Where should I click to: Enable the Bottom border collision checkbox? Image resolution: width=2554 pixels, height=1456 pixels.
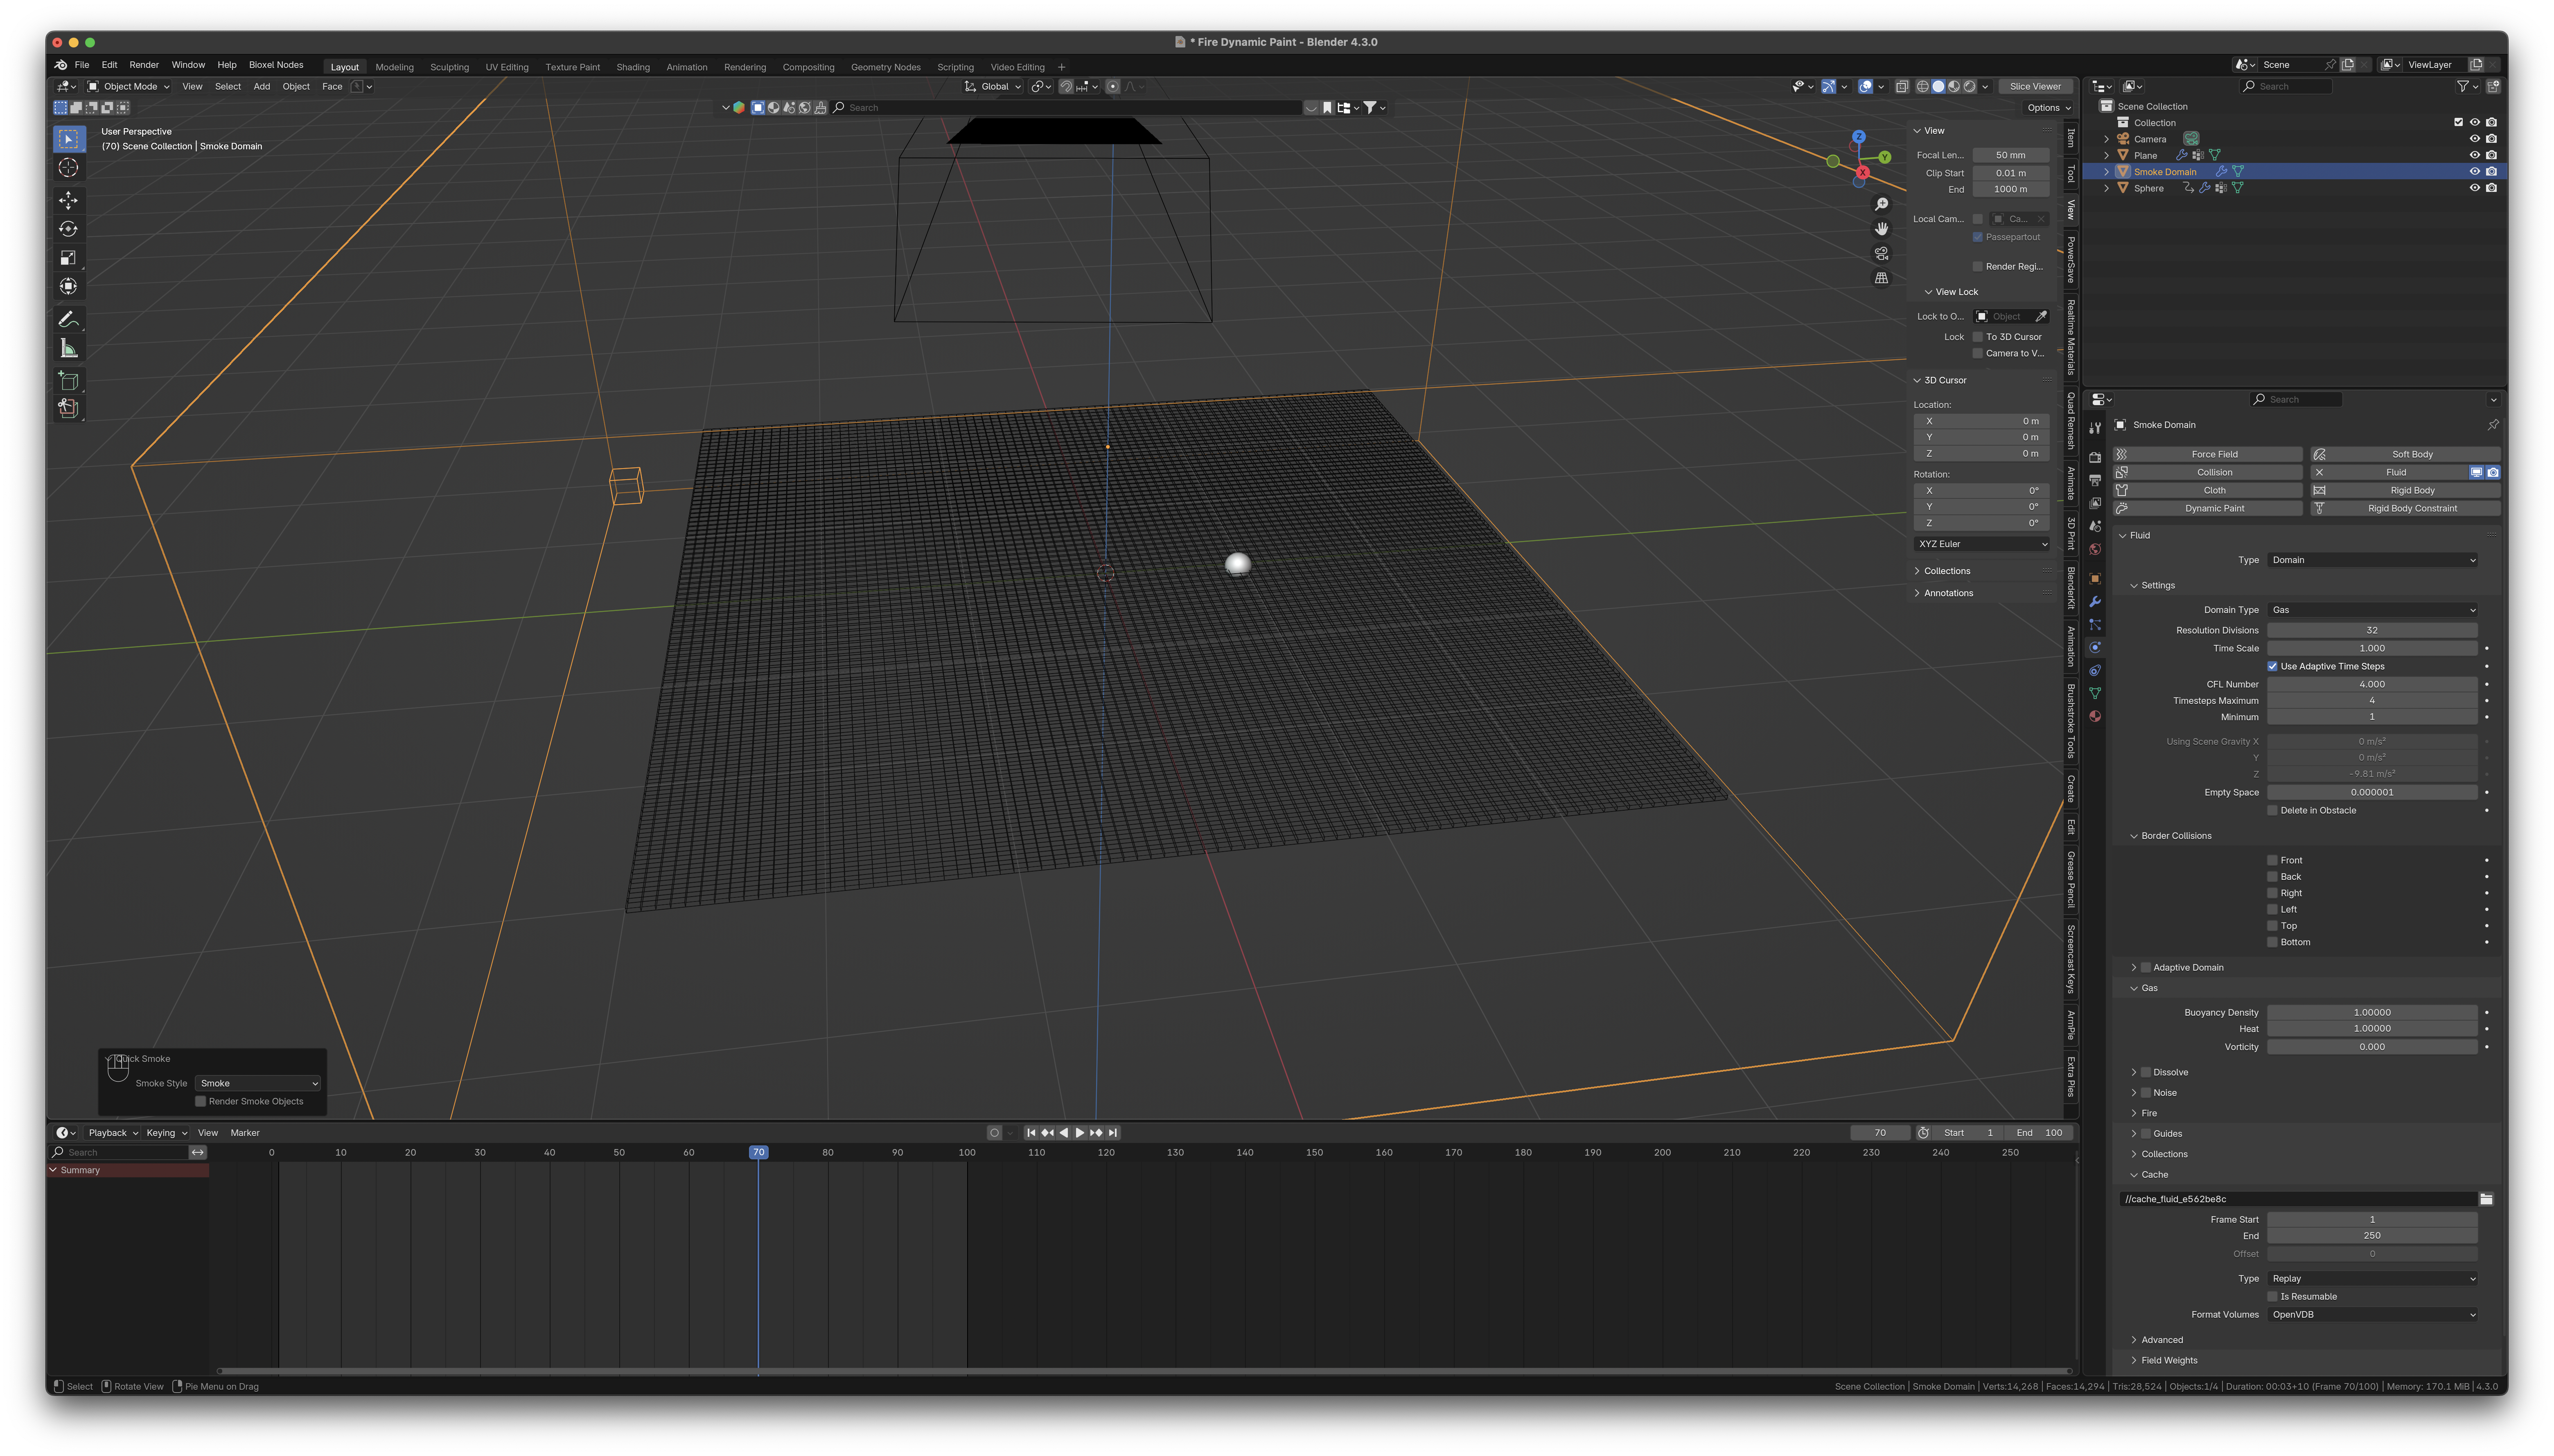click(x=2272, y=943)
